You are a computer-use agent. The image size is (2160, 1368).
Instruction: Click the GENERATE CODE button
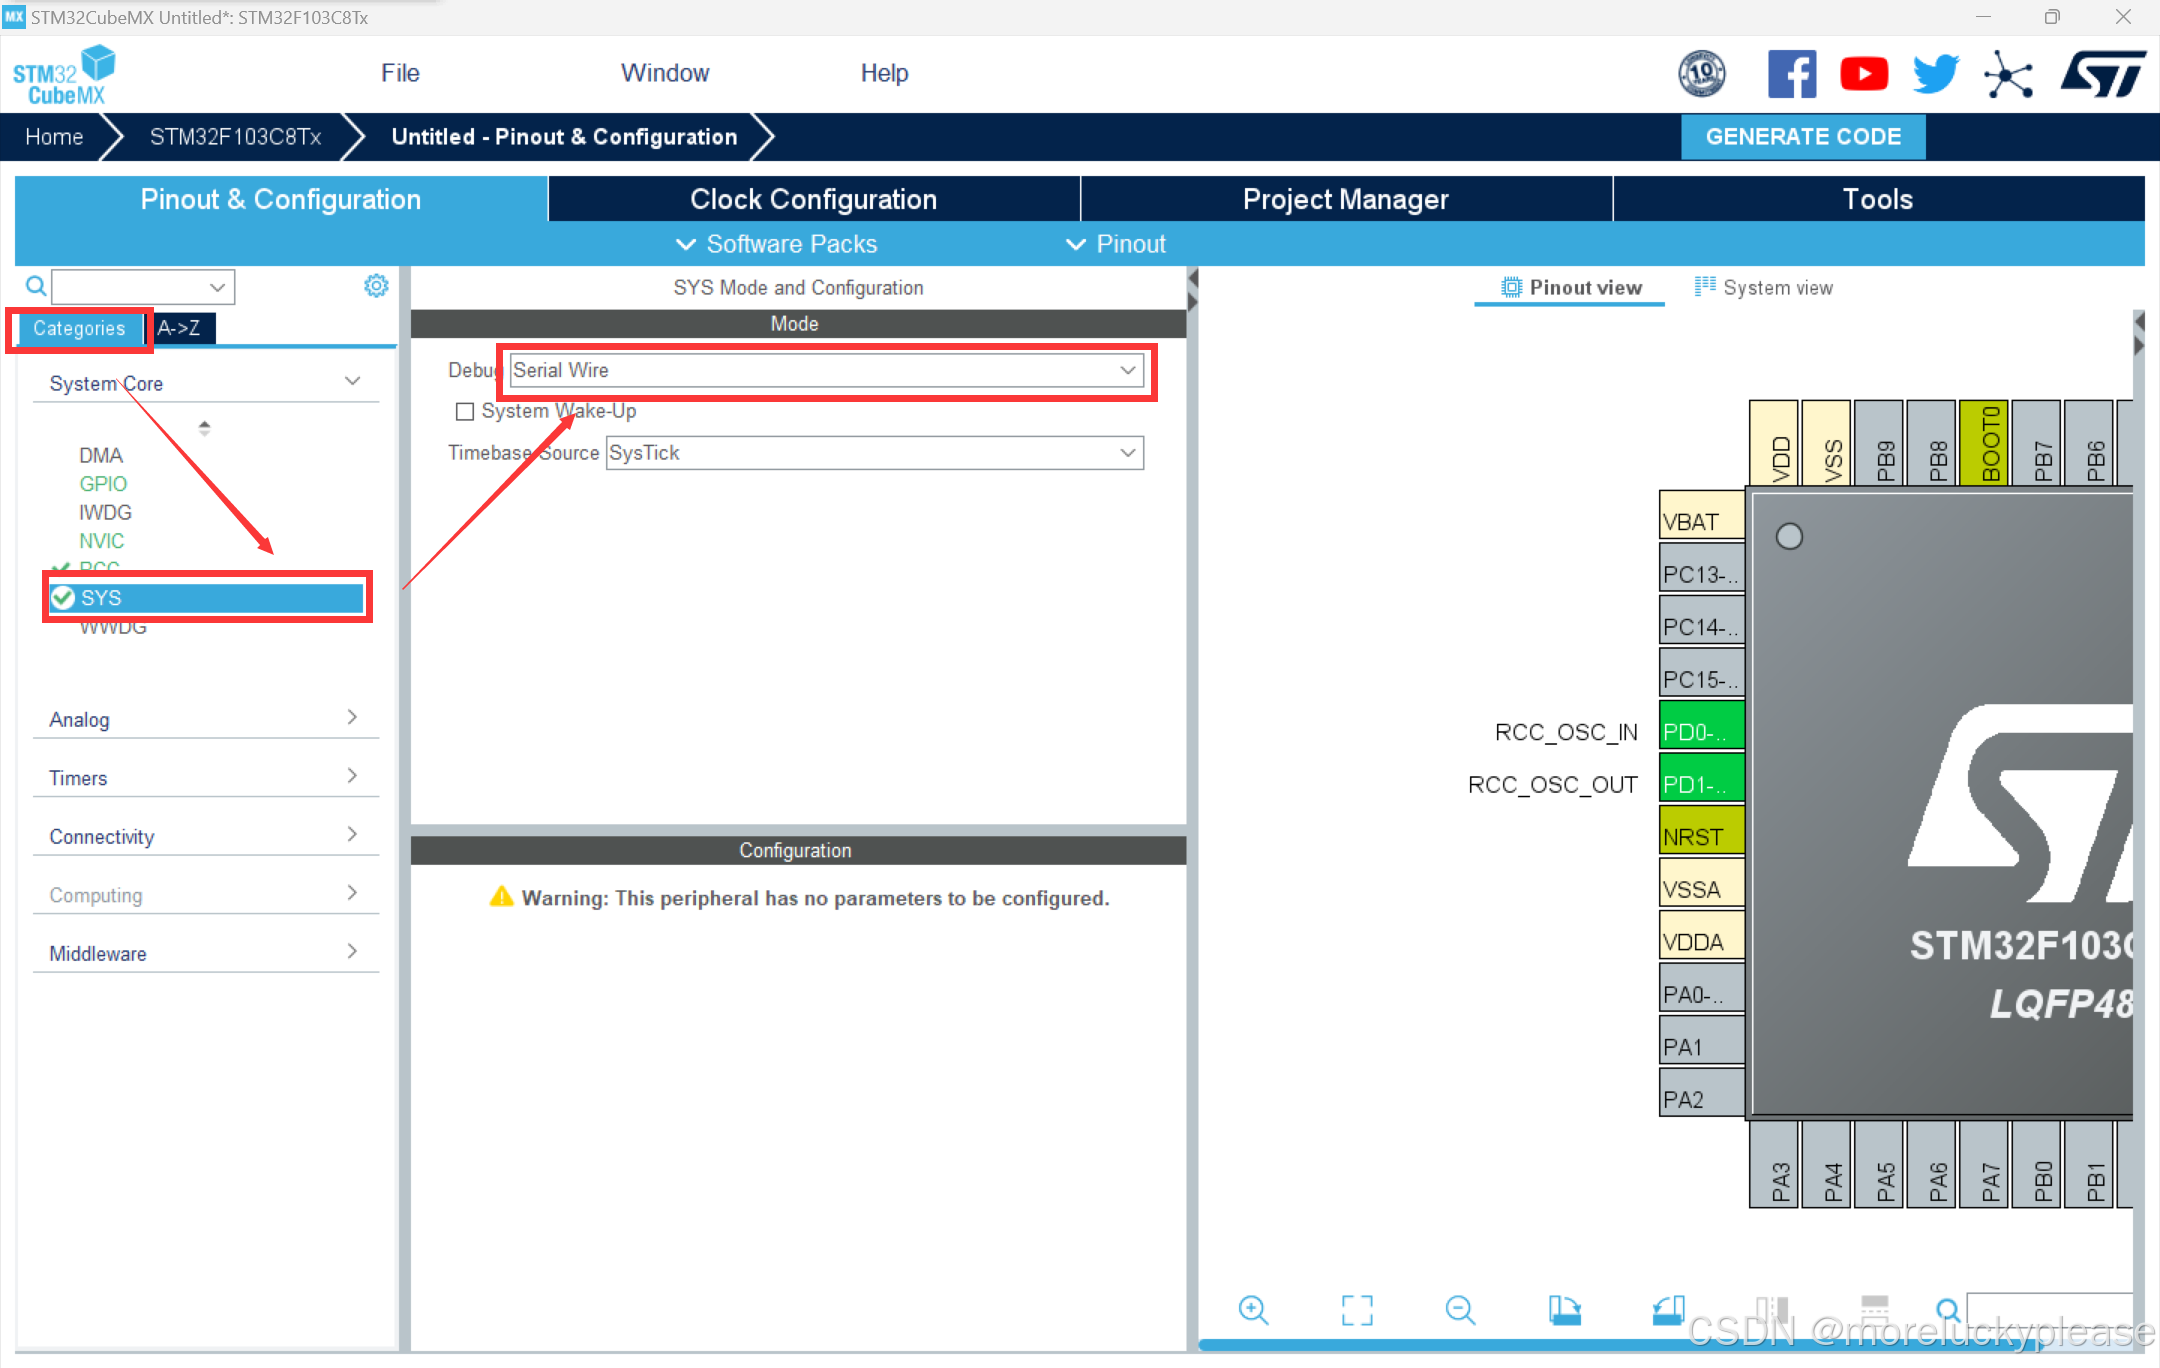coord(1802,137)
